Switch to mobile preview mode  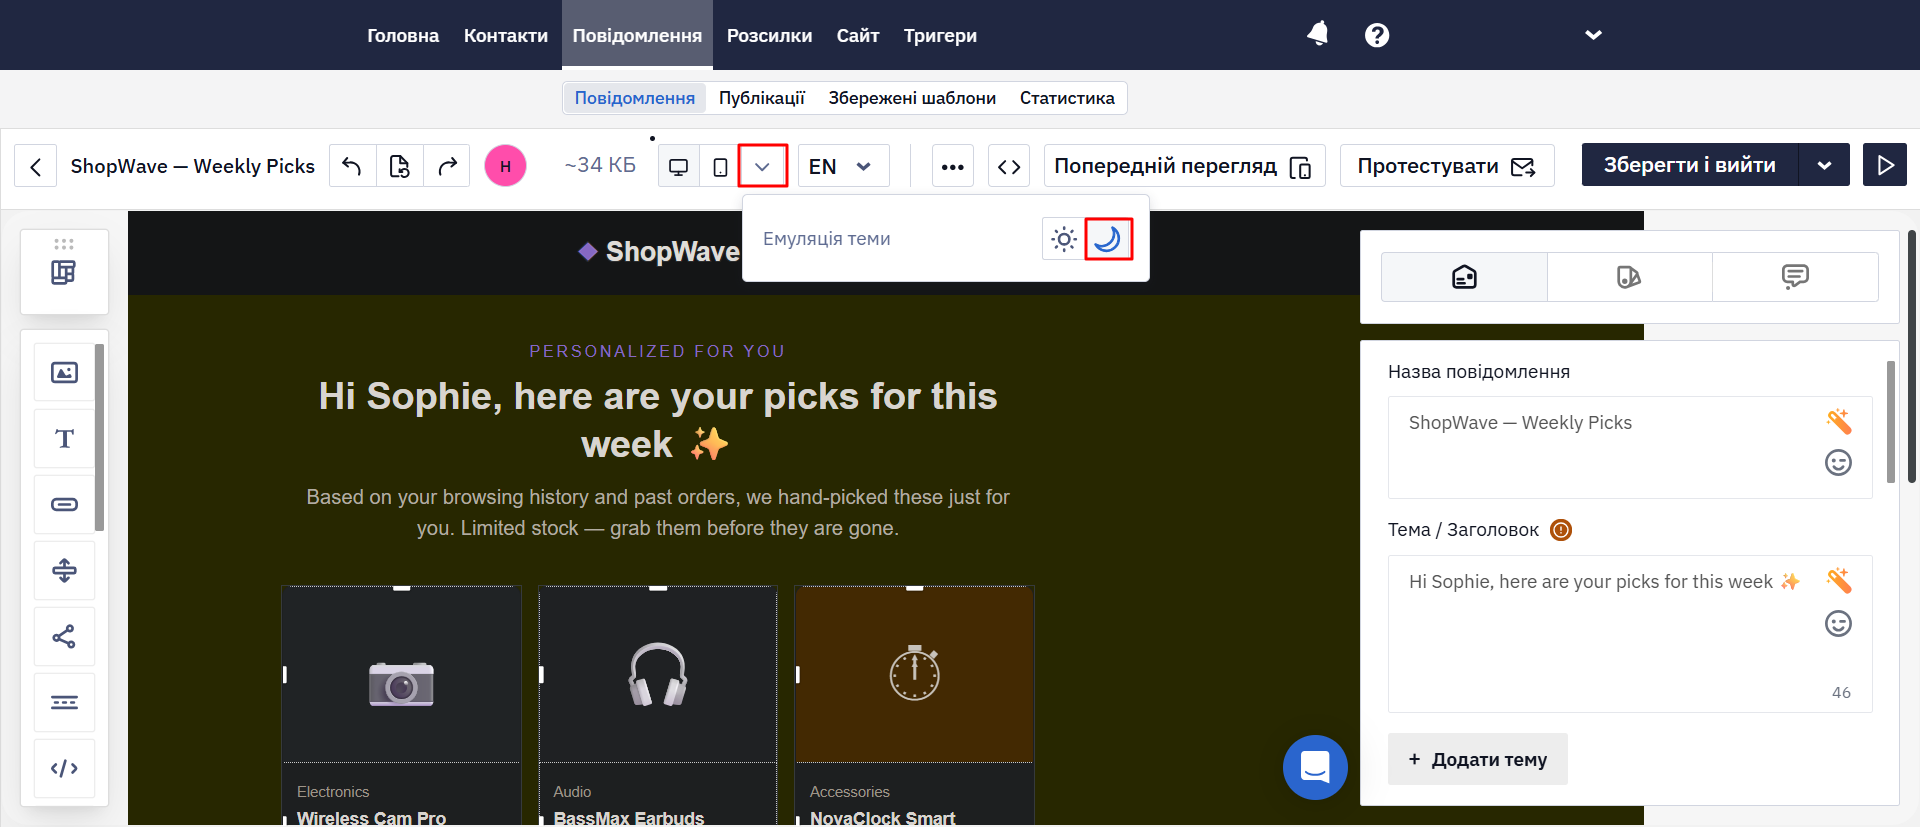point(720,166)
